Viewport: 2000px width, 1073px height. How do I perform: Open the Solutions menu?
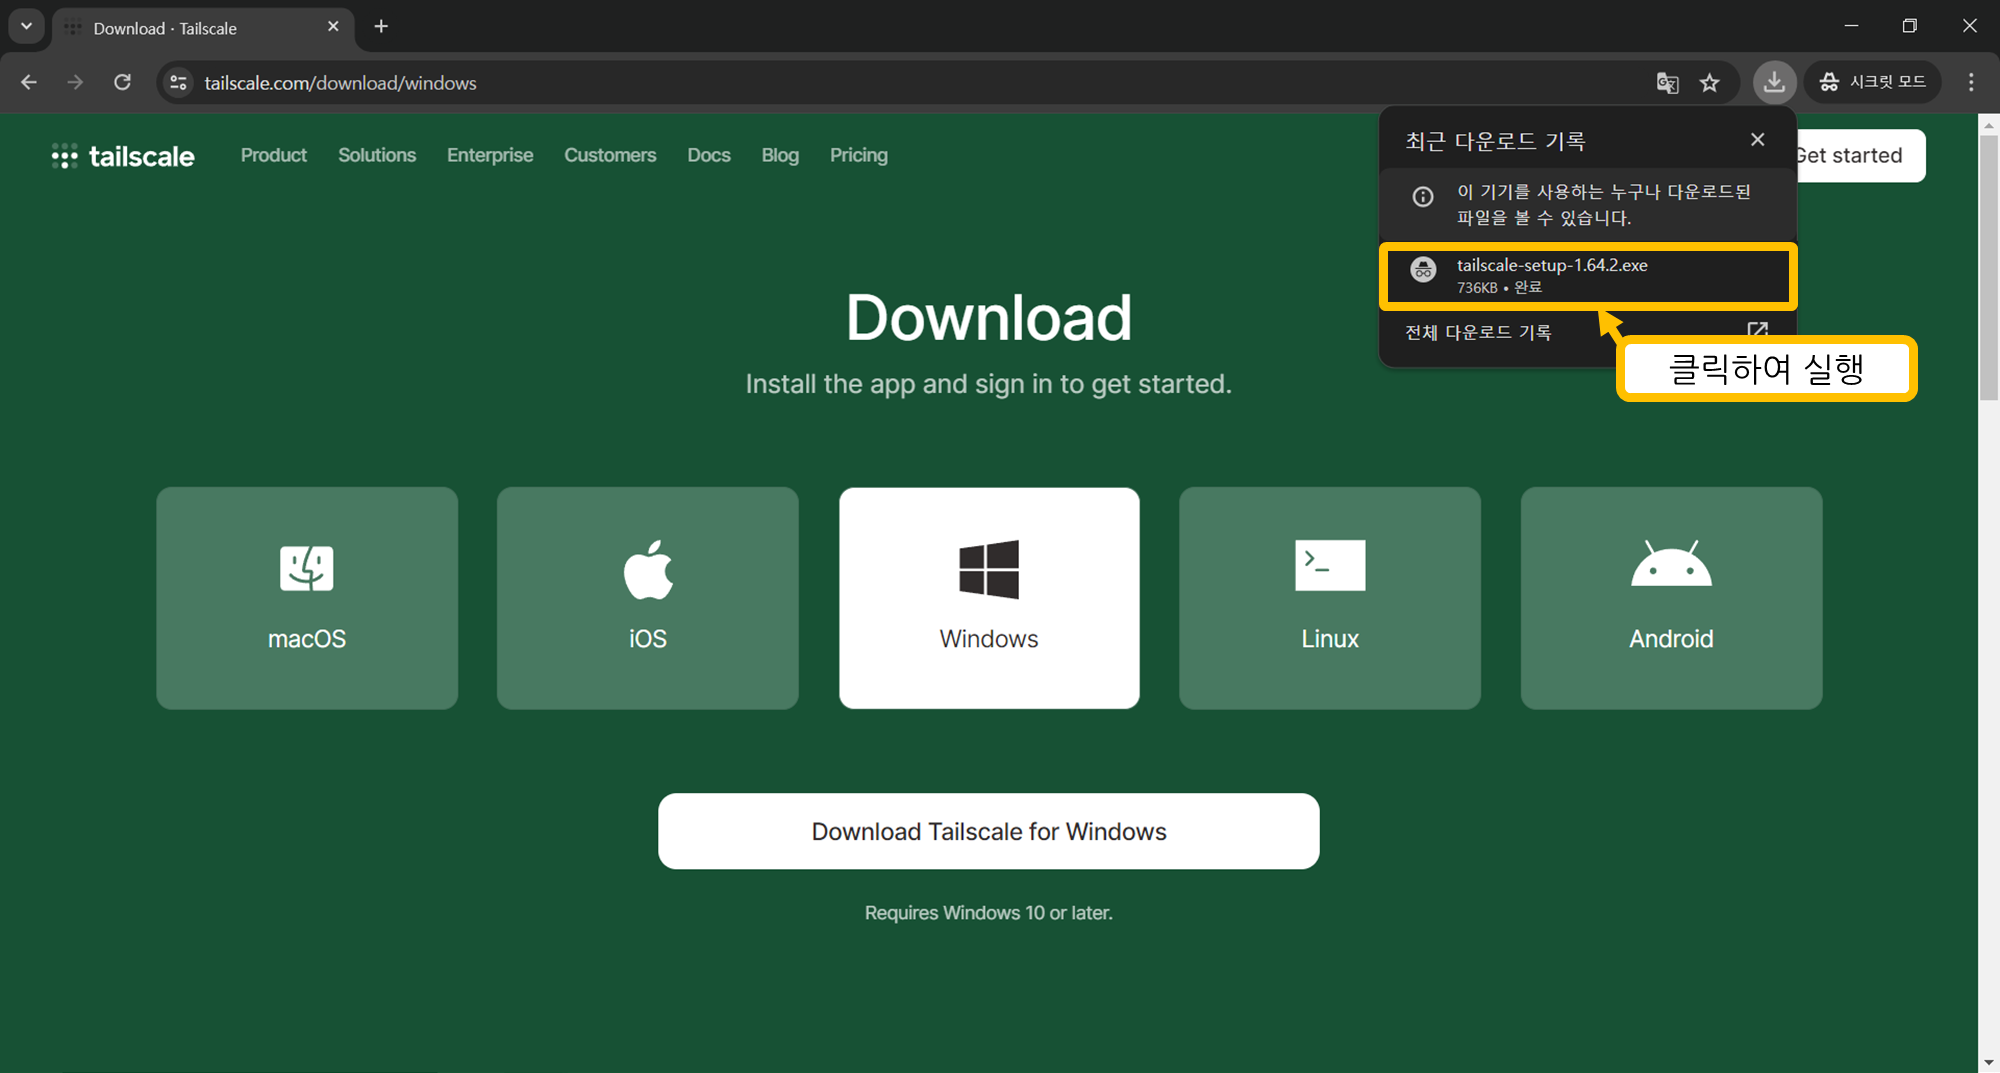(x=377, y=155)
